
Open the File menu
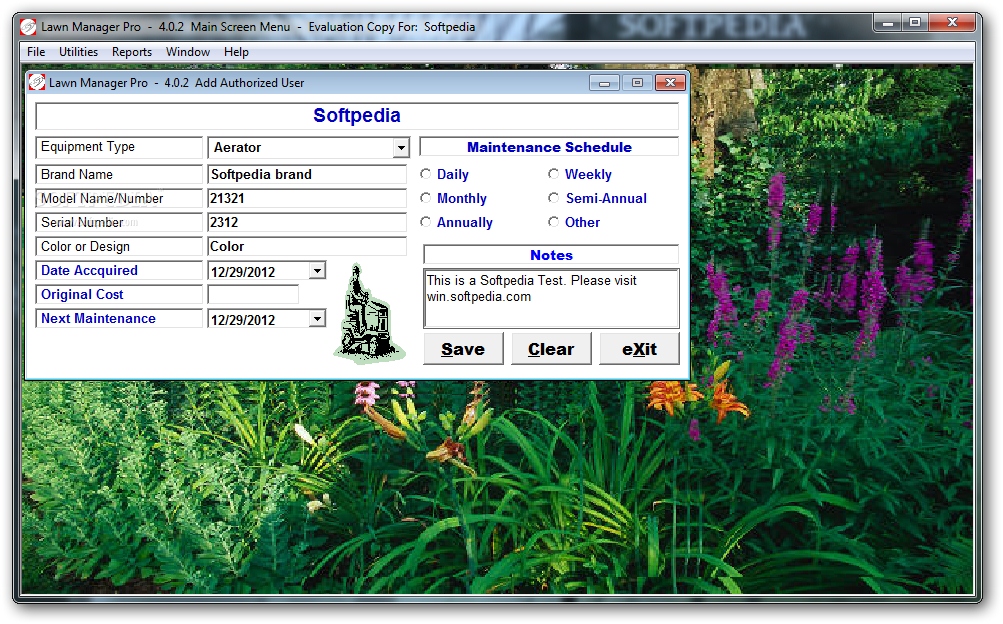coord(36,52)
